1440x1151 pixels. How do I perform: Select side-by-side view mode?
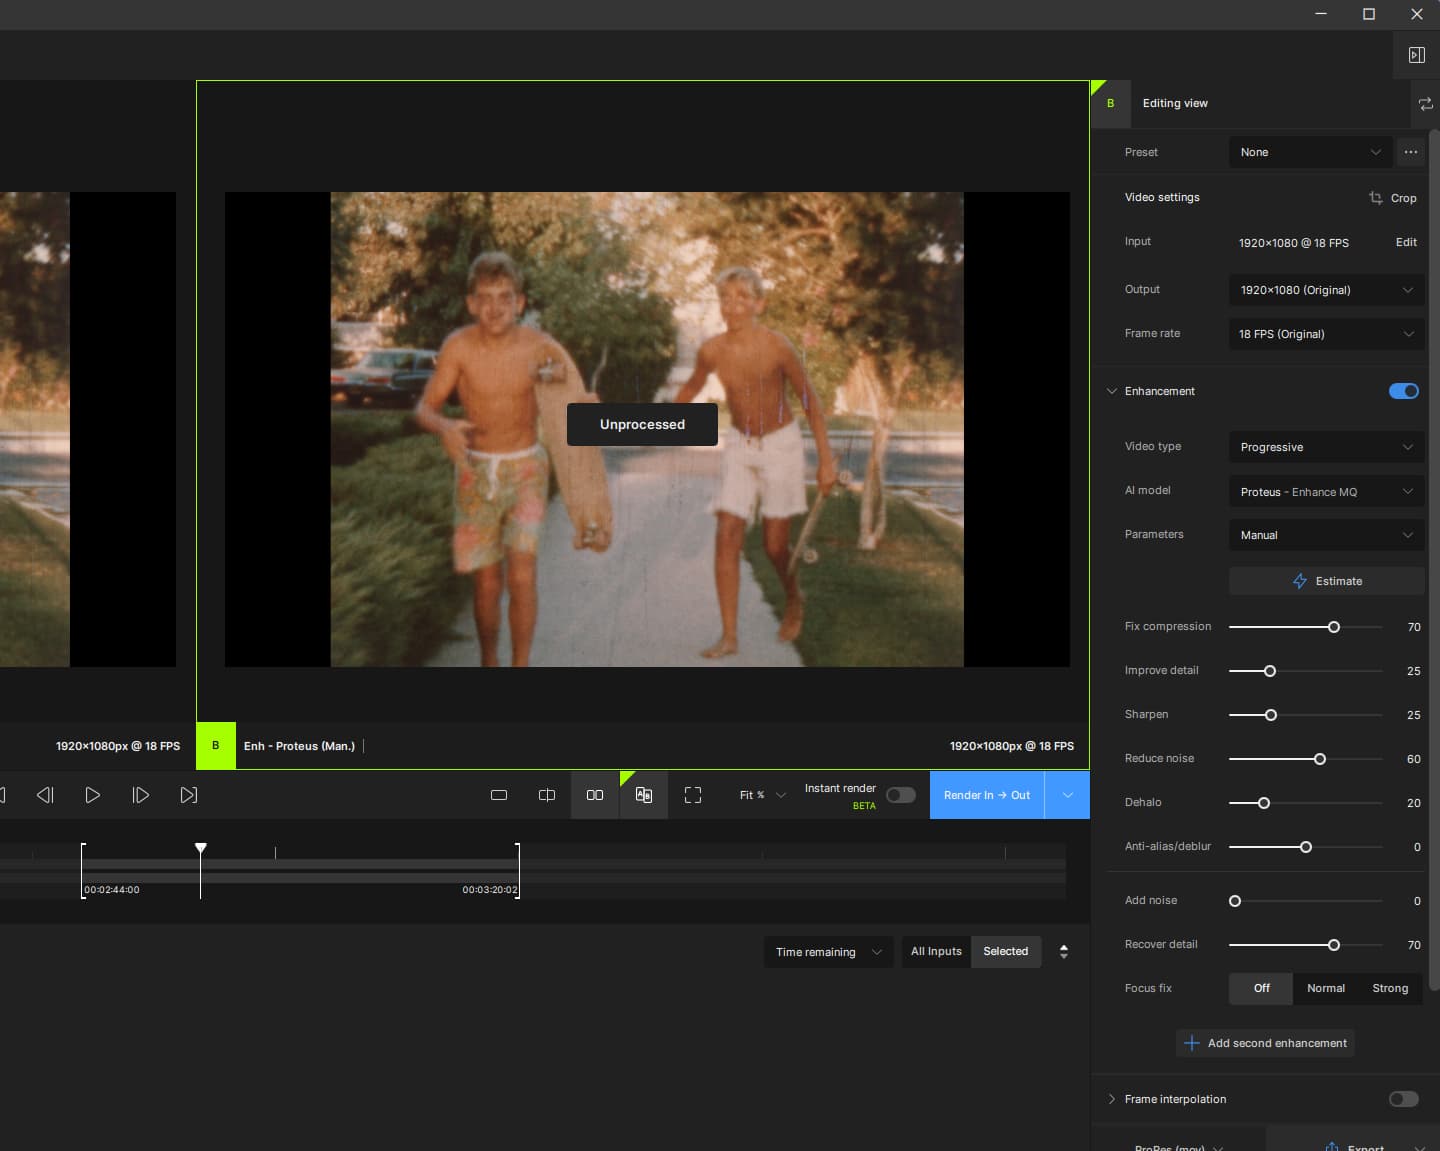click(595, 795)
